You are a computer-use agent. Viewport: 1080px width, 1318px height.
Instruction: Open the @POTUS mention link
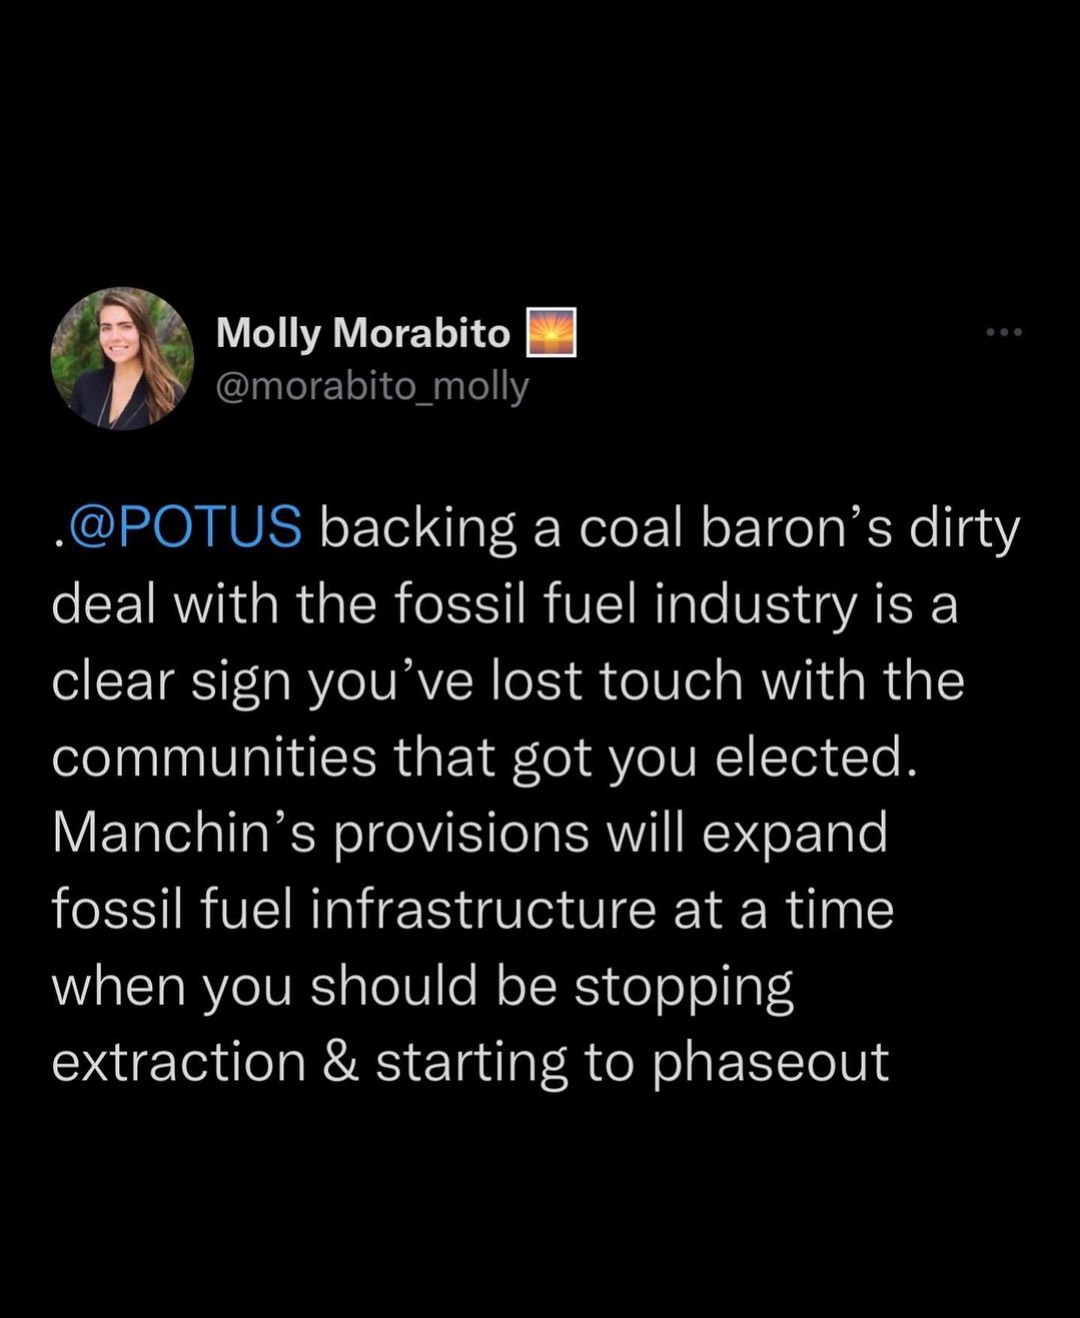click(184, 528)
